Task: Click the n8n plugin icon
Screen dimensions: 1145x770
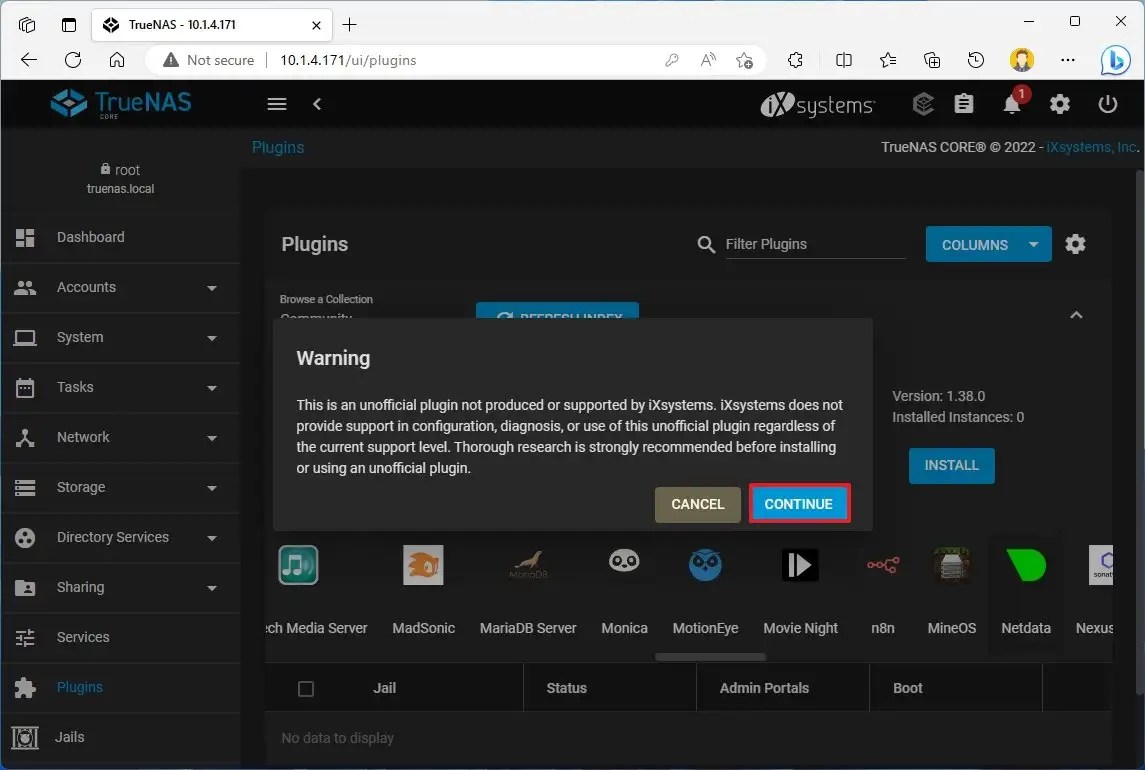Action: coord(883,565)
